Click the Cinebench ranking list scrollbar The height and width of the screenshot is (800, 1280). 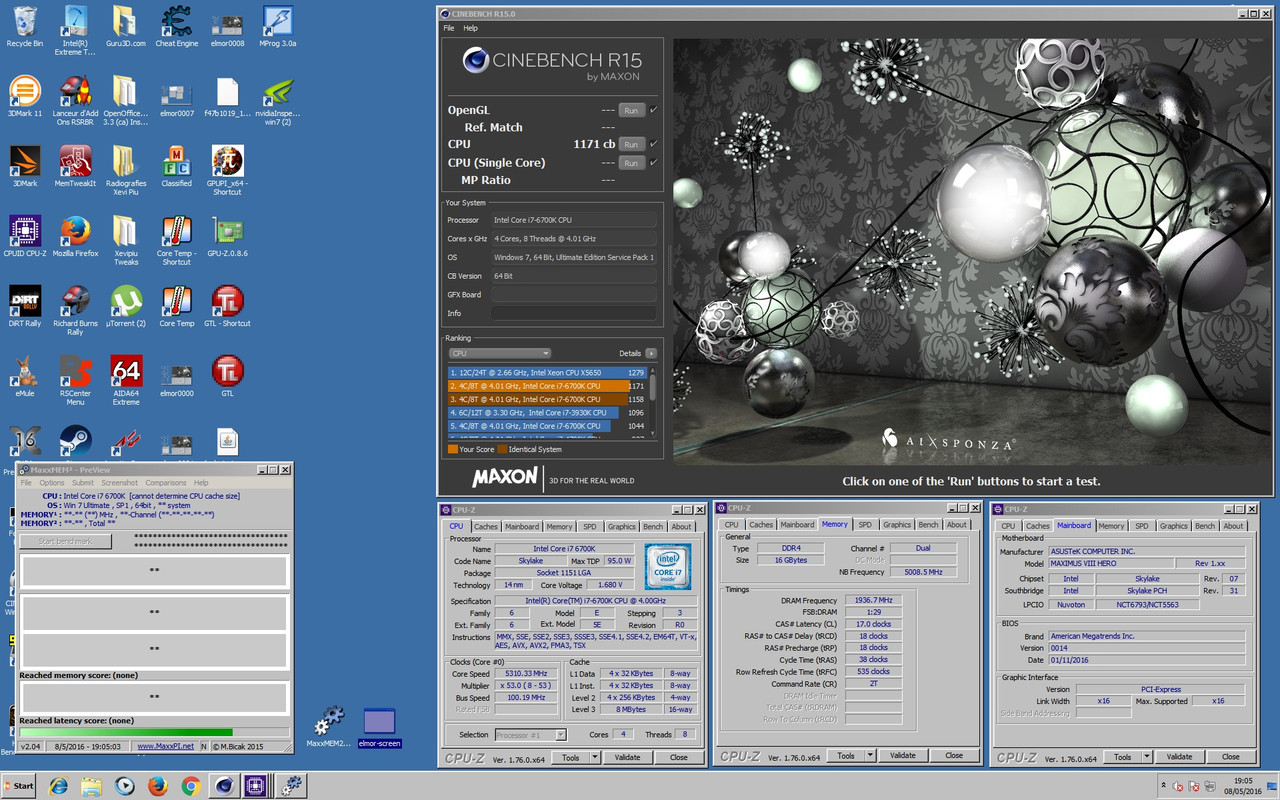click(653, 403)
